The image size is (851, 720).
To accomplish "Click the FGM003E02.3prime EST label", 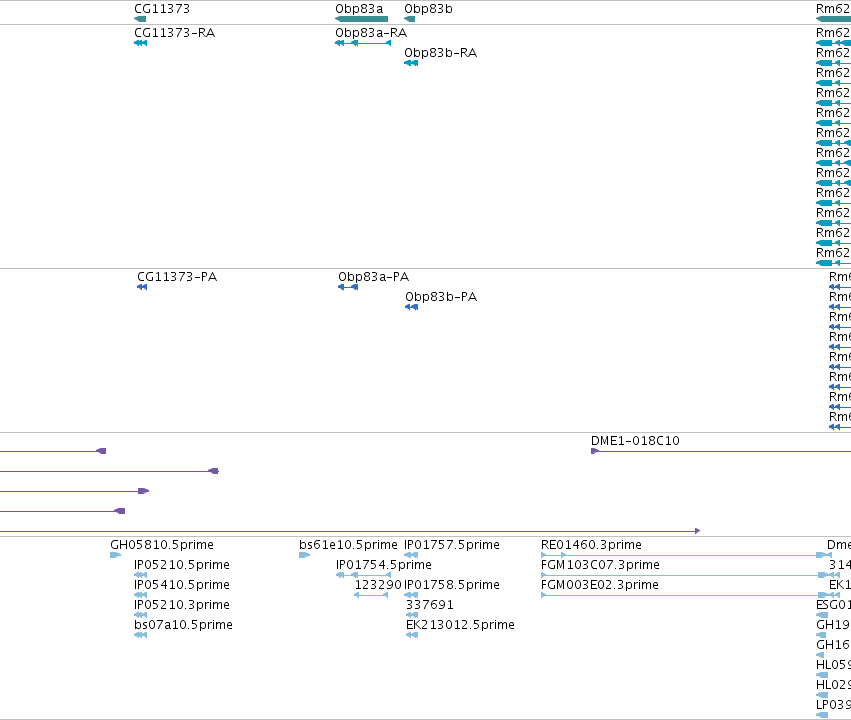I will 600,585.
